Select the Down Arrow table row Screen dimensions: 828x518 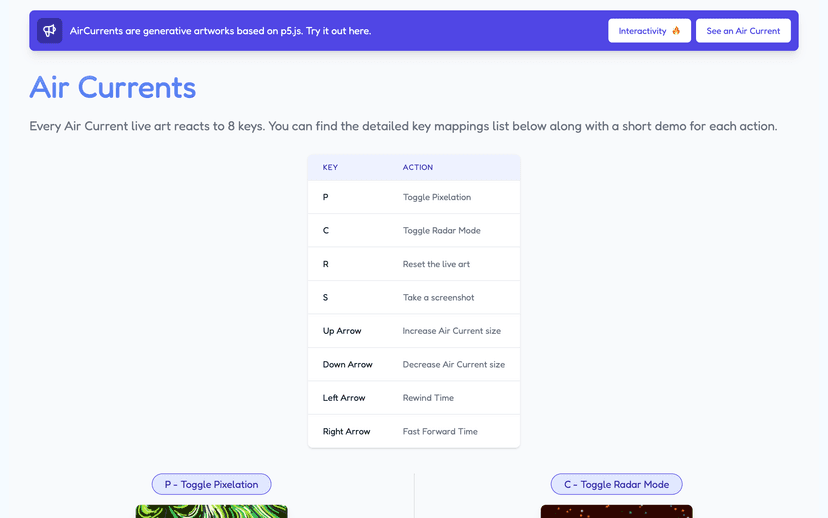pyautogui.click(x=414, y=364)
